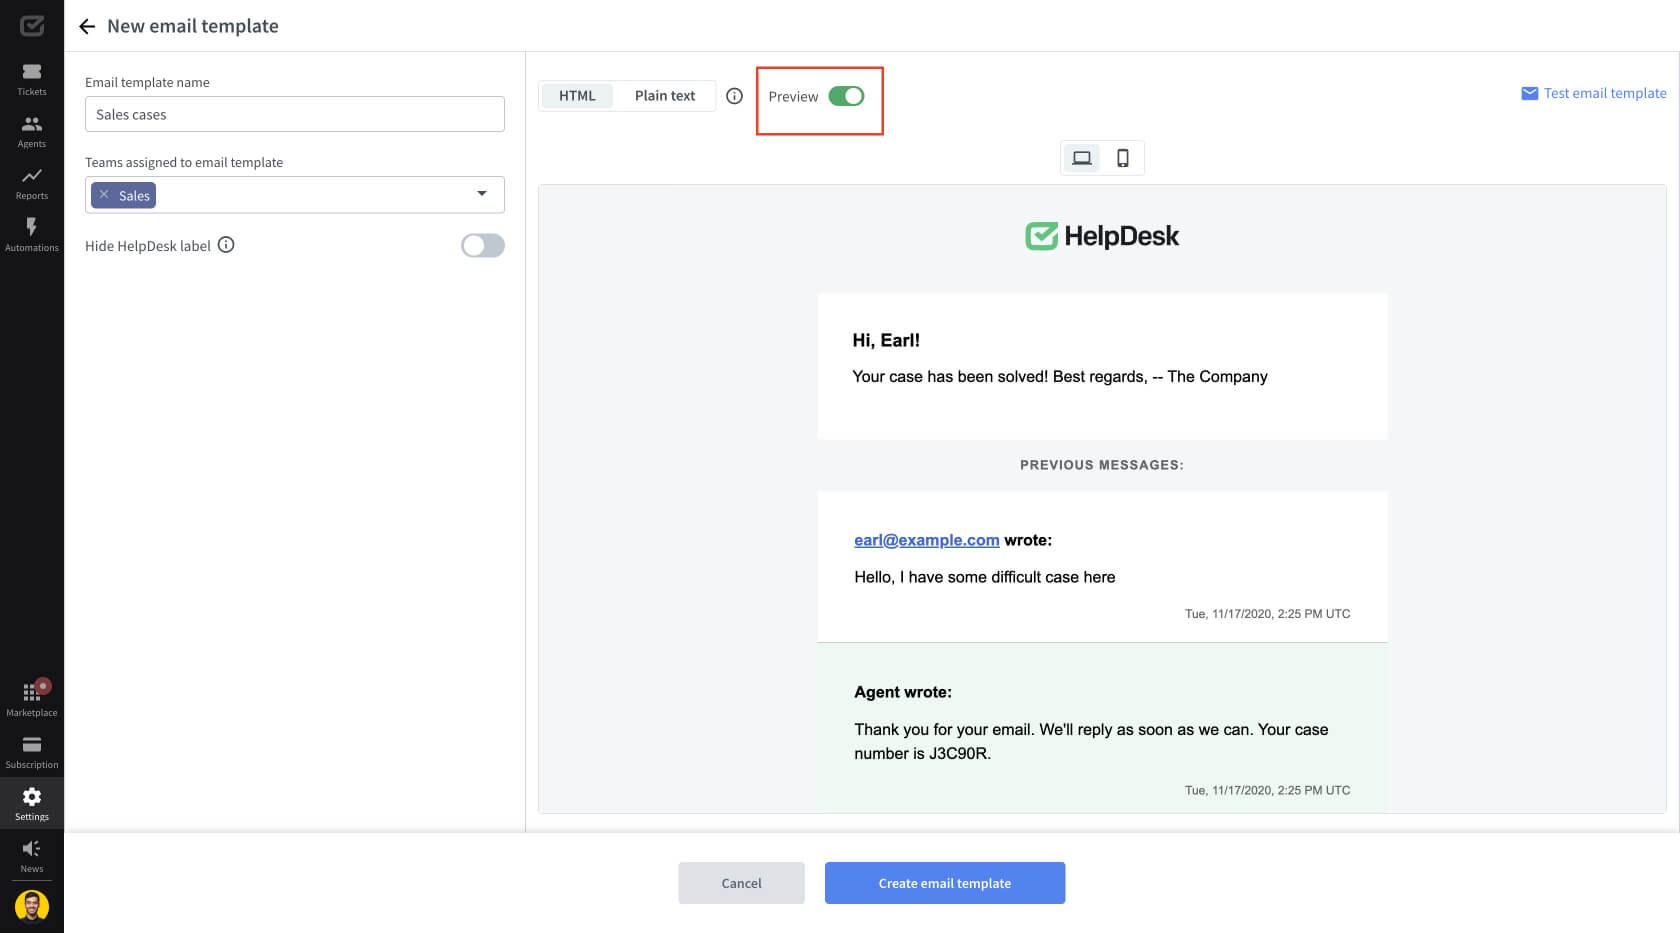The image size is (1680, 933).
Task: Switch to the Plain text tab
Action: click(665, 96)
